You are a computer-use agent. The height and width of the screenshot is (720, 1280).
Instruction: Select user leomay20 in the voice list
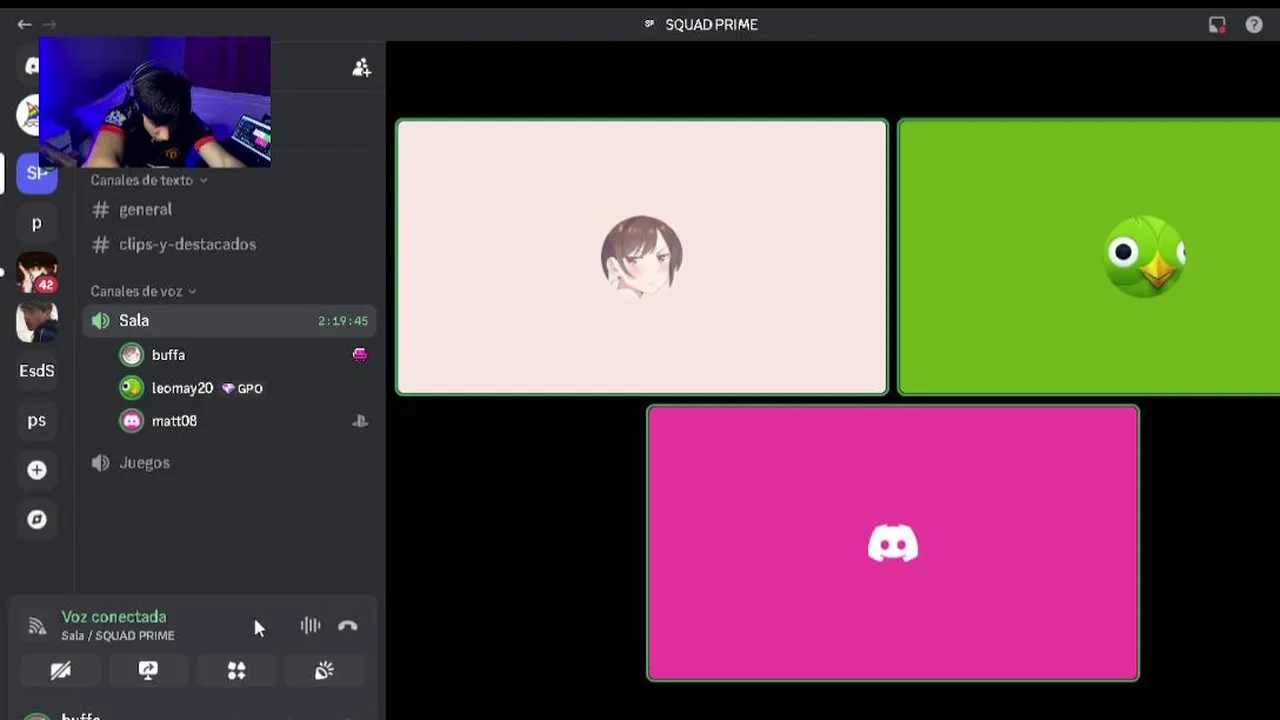[x=243, y=388]
